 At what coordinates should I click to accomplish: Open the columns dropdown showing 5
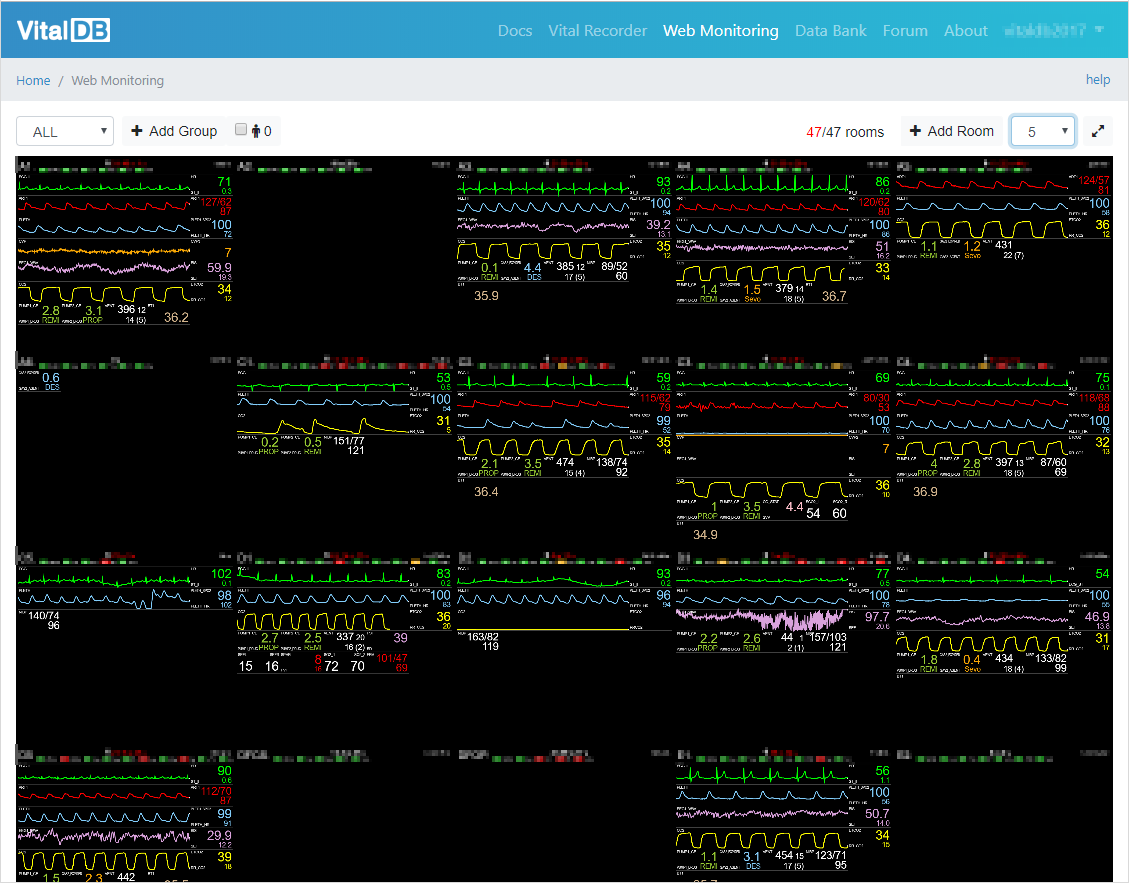point(1043,131)
